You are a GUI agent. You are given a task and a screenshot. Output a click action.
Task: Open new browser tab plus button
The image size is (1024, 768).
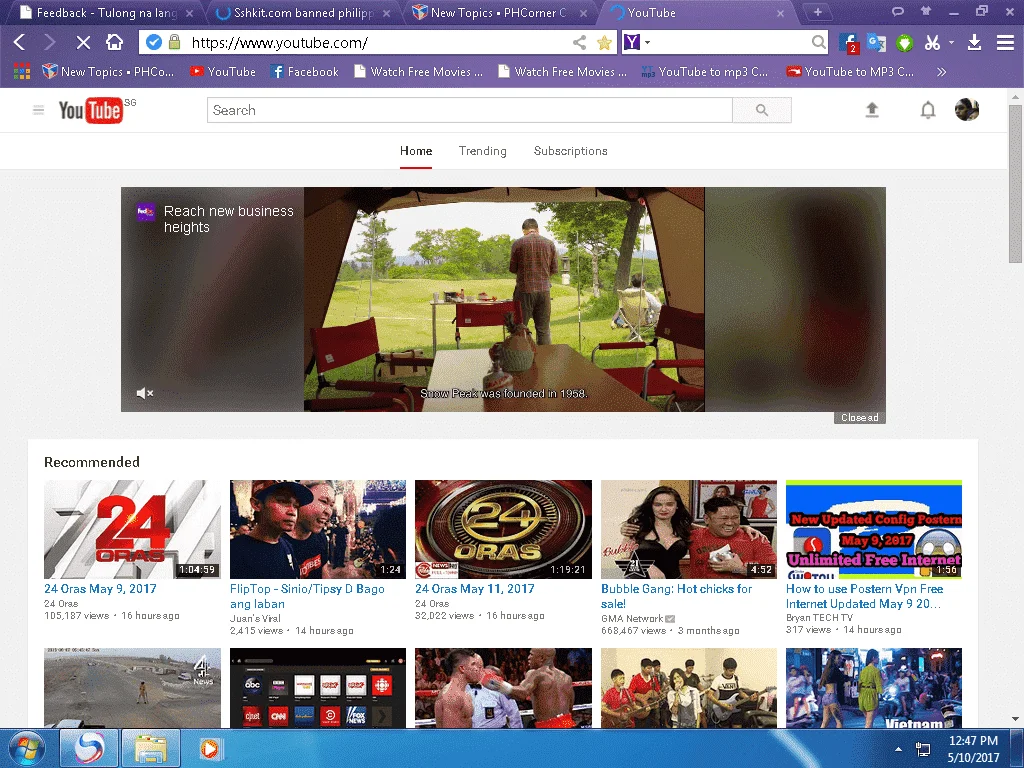pos(817,12)
